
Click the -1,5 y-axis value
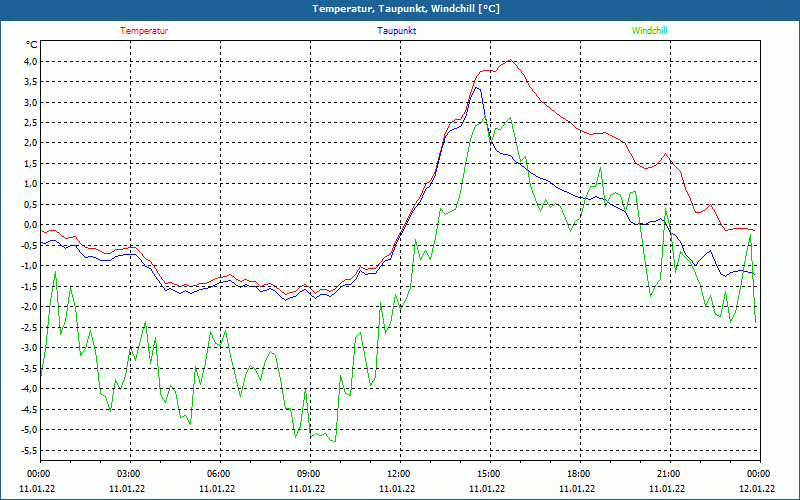pos(29,286)
